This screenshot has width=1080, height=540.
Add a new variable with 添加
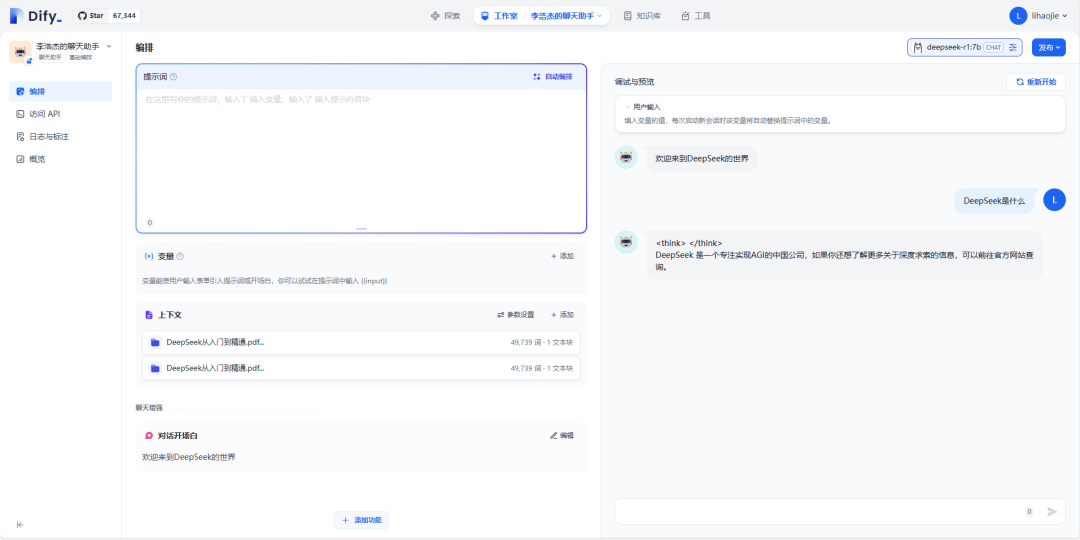562,256
